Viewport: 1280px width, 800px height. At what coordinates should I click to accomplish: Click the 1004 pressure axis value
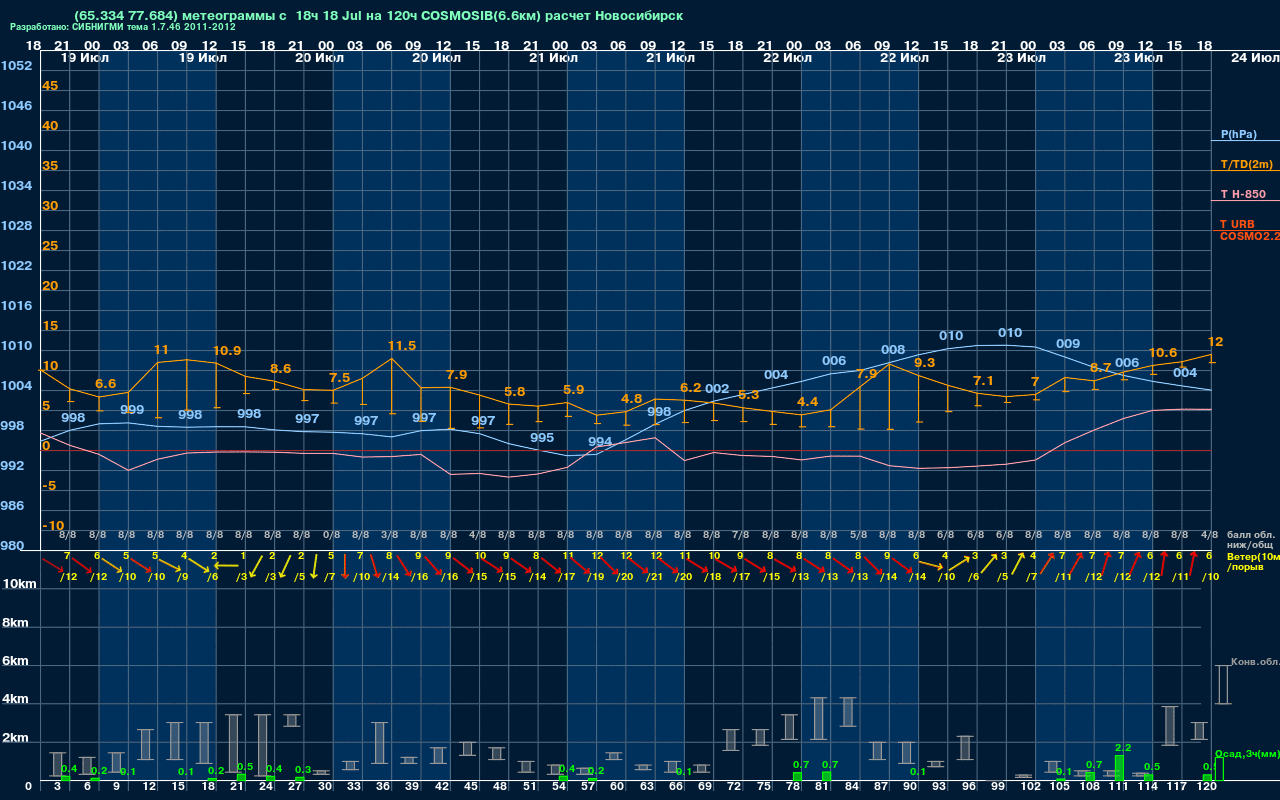point(16,386)
